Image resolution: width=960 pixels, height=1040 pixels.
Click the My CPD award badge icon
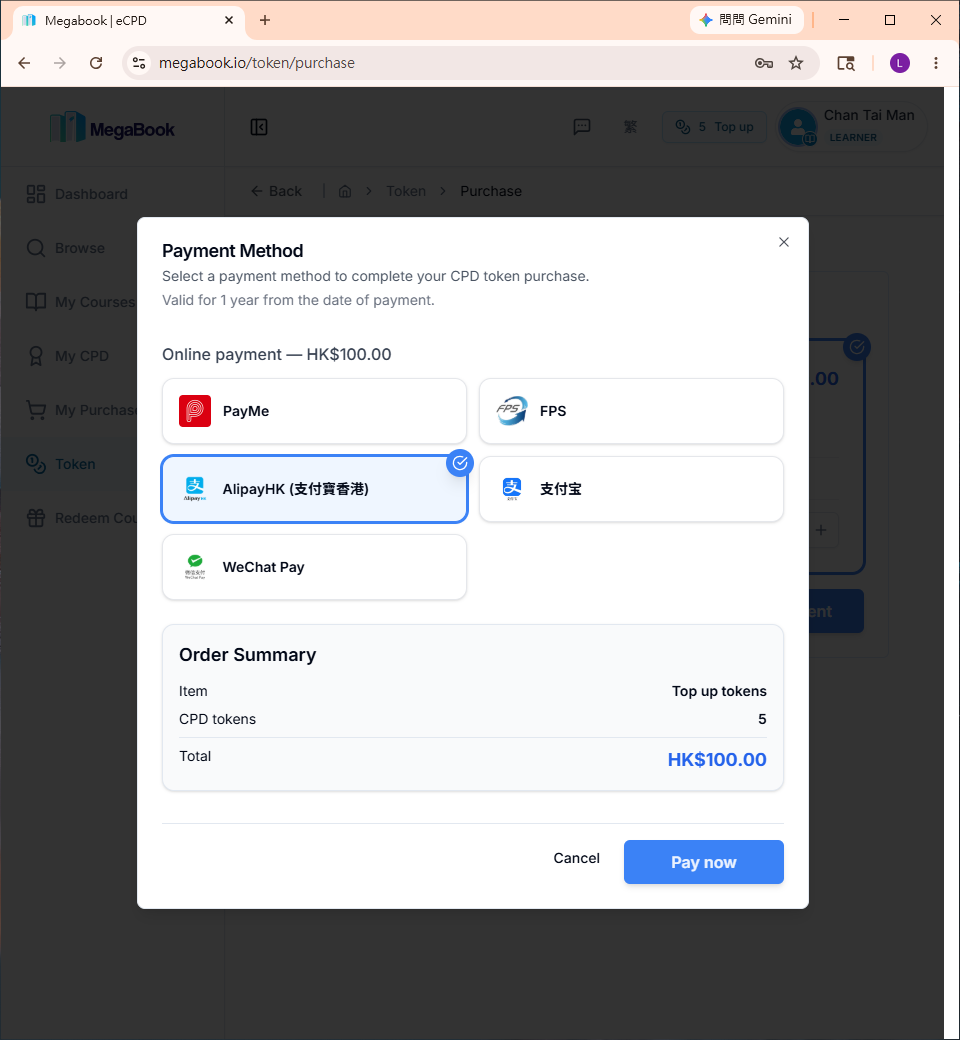[36, 356]
